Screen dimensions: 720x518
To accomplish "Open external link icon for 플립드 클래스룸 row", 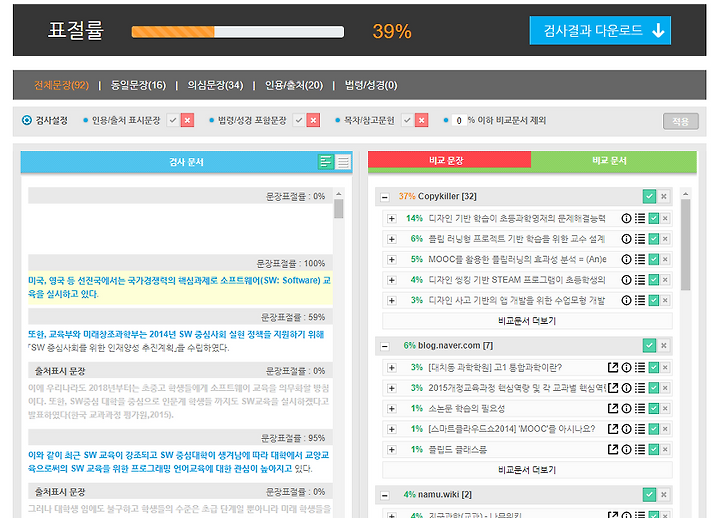I will (613, 449).
